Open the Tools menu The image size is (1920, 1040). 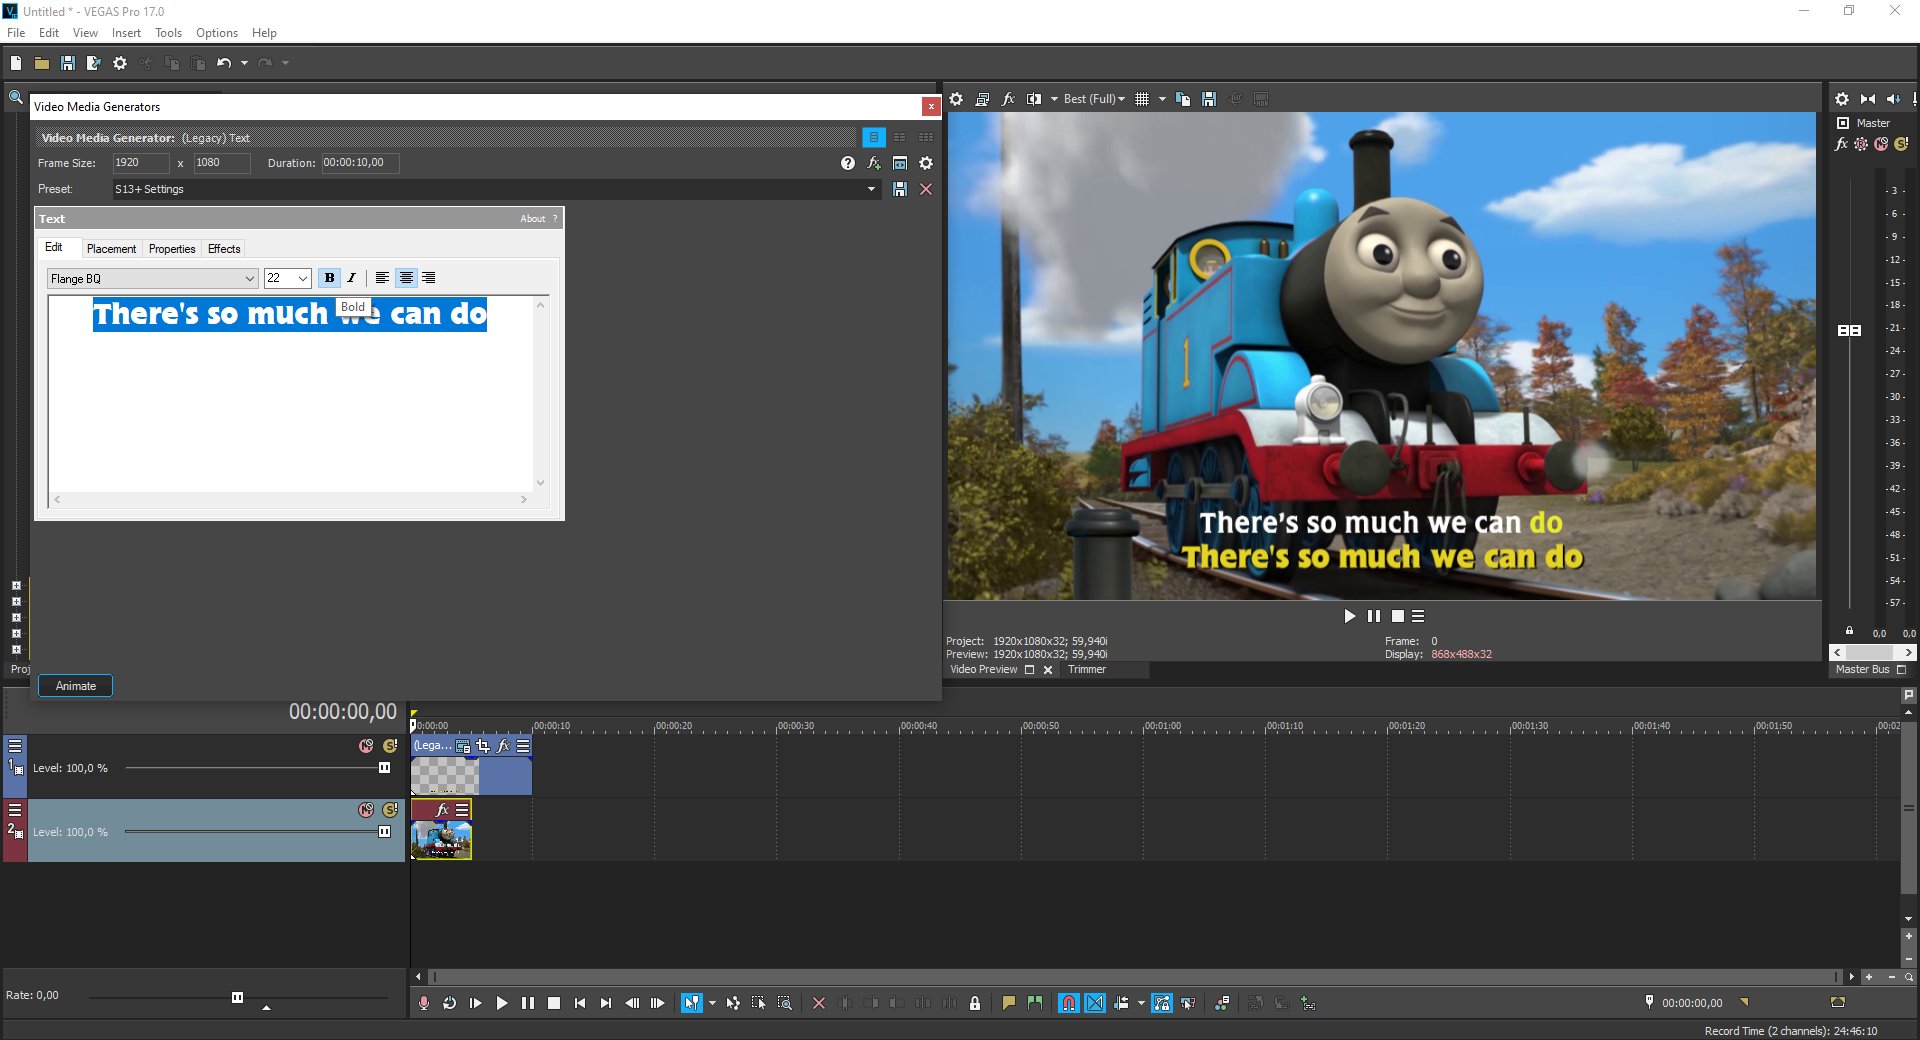coord(168,33)
